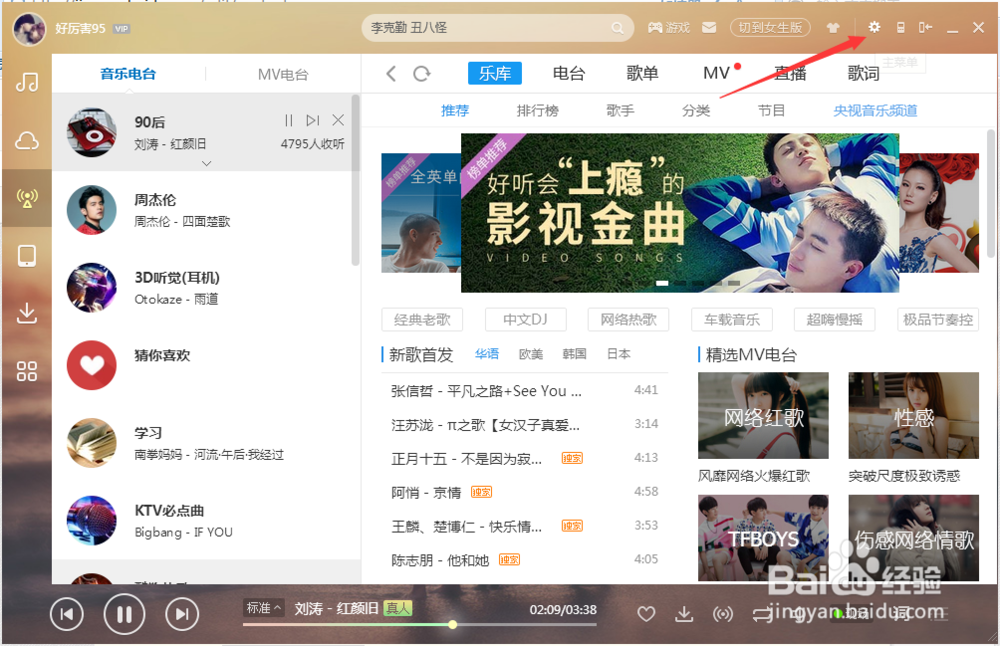Remove the 90后 channel with X
The width and height of the screenshot is (1000, 646).
[x=338, y=120]
